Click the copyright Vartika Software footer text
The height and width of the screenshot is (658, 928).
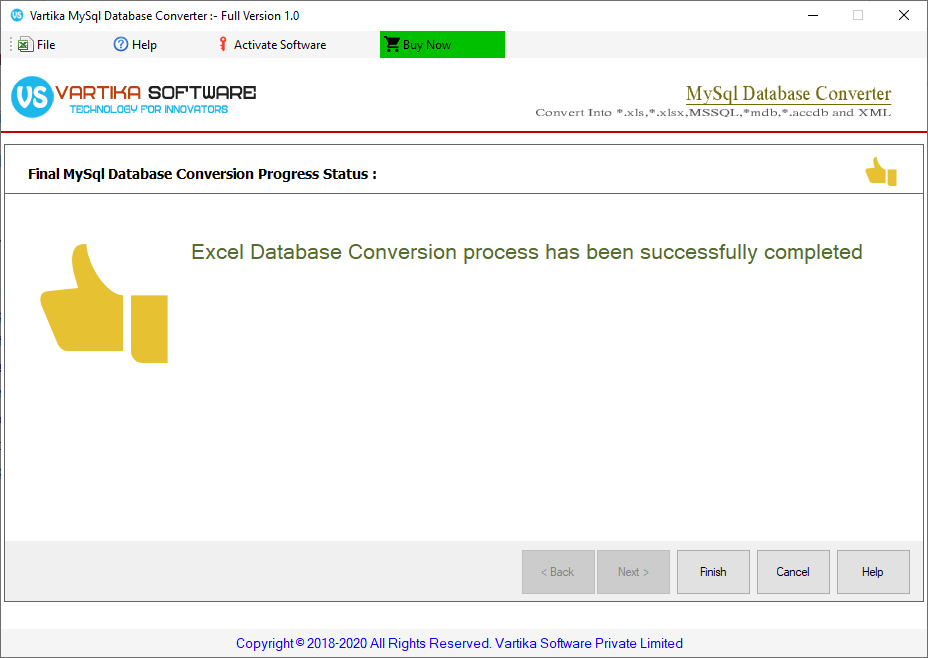point(459,643)
